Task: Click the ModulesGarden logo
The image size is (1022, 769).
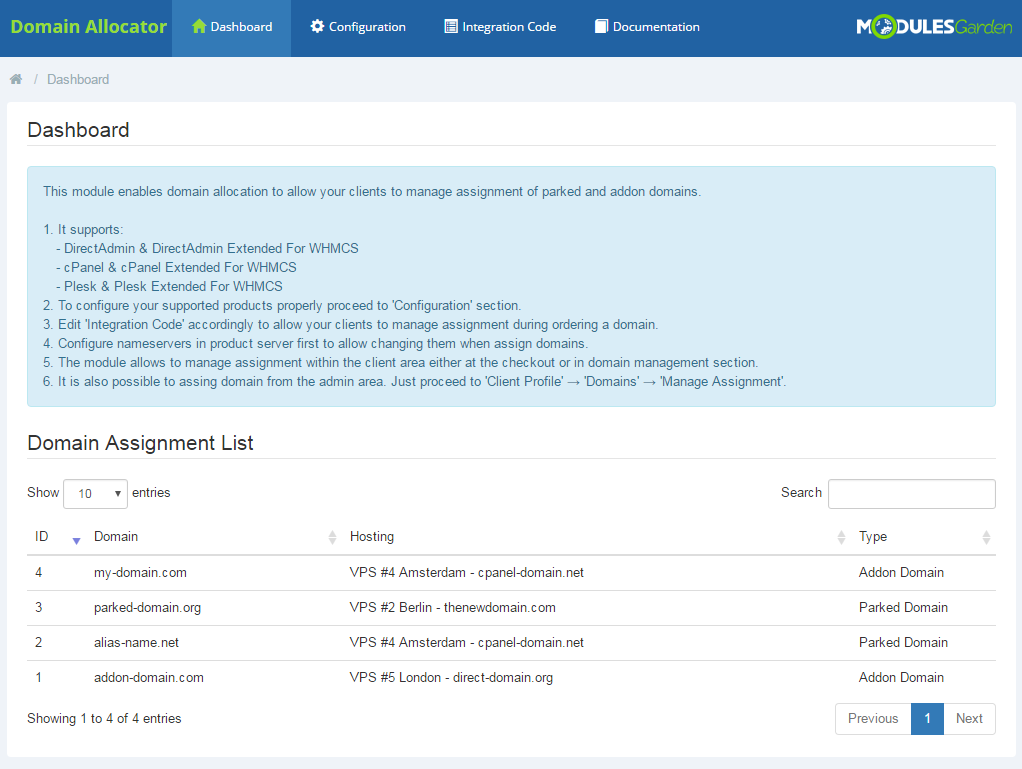Action: (x=932, y=27)
